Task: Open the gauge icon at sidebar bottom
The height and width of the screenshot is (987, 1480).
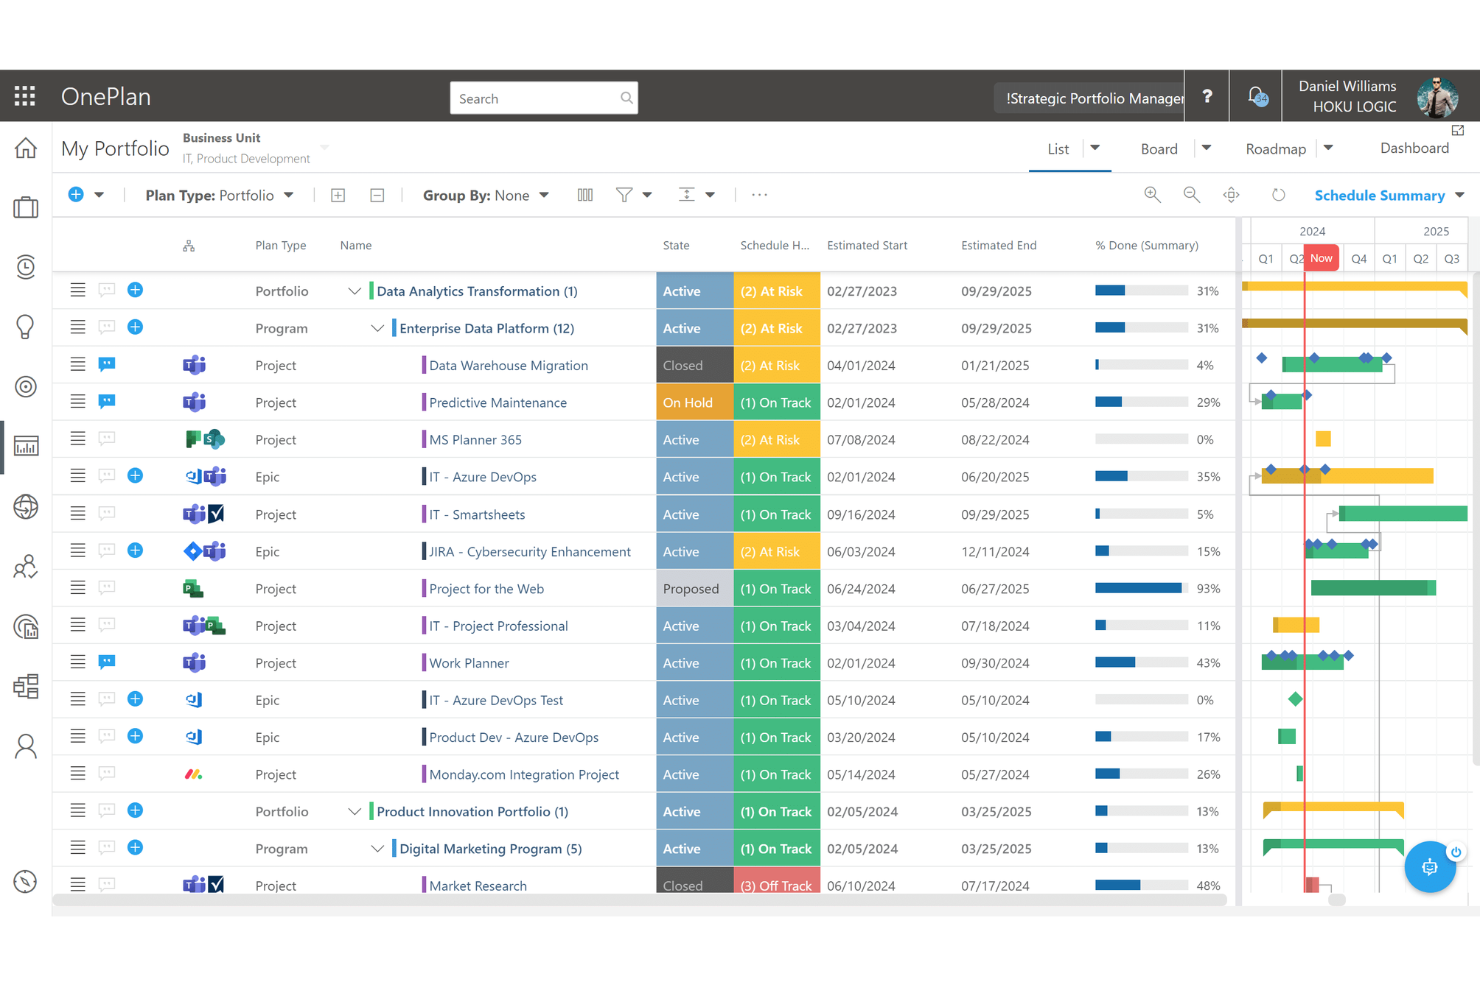Action: click(26, 881)
